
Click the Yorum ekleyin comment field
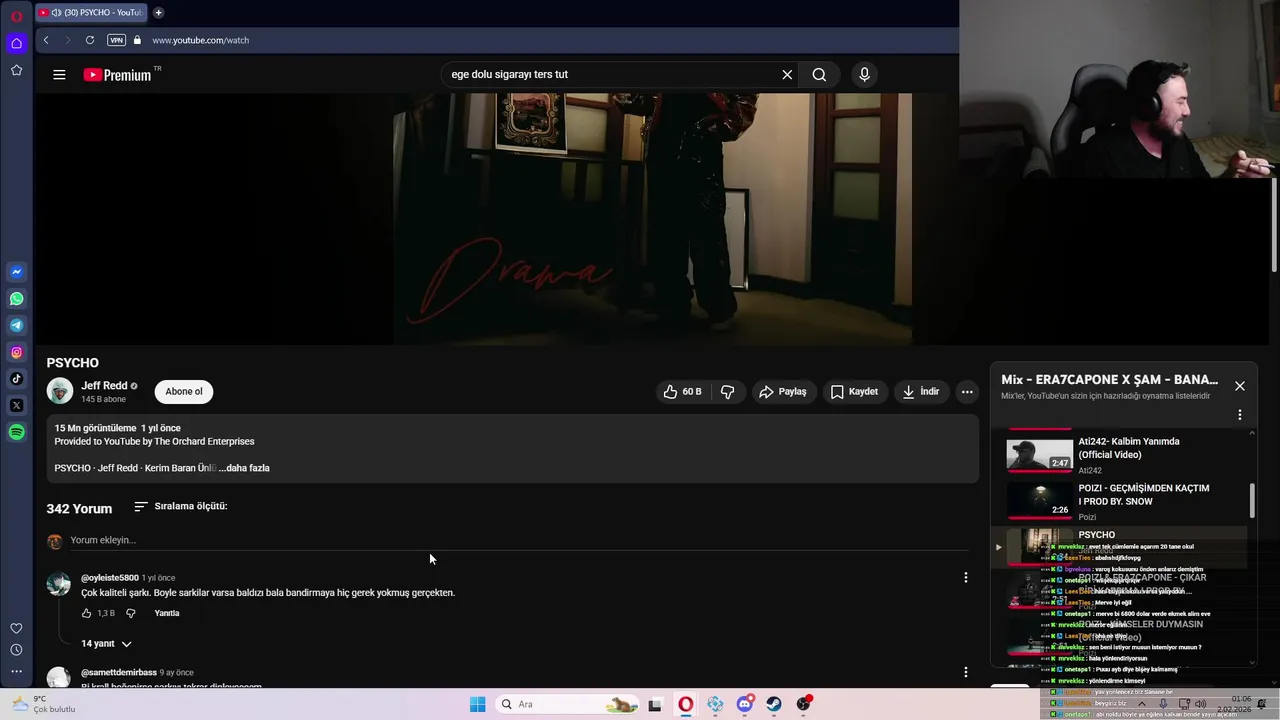pyautogui.click(x=519, y=540)
